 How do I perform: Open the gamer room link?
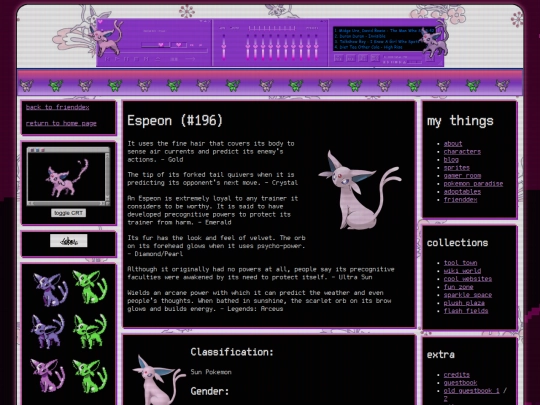462,176
